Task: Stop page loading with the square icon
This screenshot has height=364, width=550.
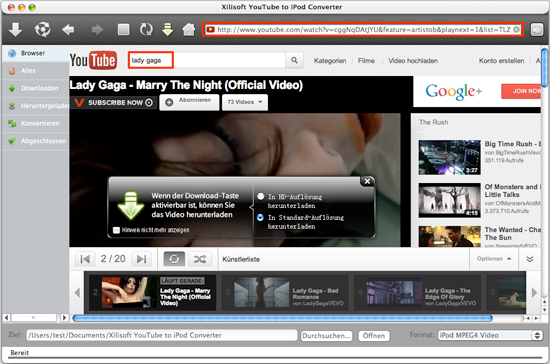Action: [123, 29]
